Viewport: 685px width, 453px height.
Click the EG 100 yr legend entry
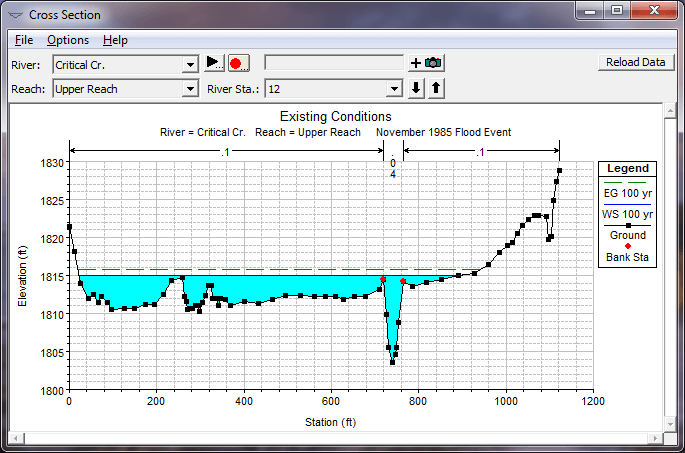(628, 192)
